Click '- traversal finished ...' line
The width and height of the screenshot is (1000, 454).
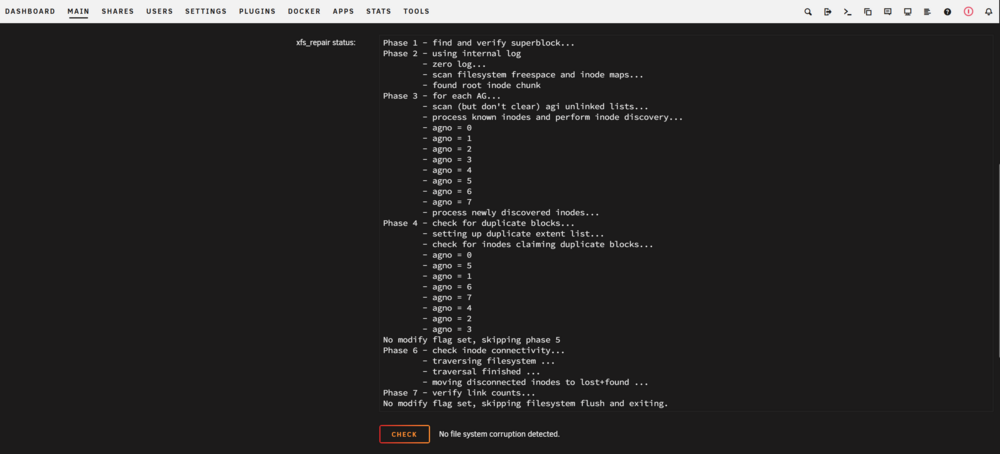[482, 372]
